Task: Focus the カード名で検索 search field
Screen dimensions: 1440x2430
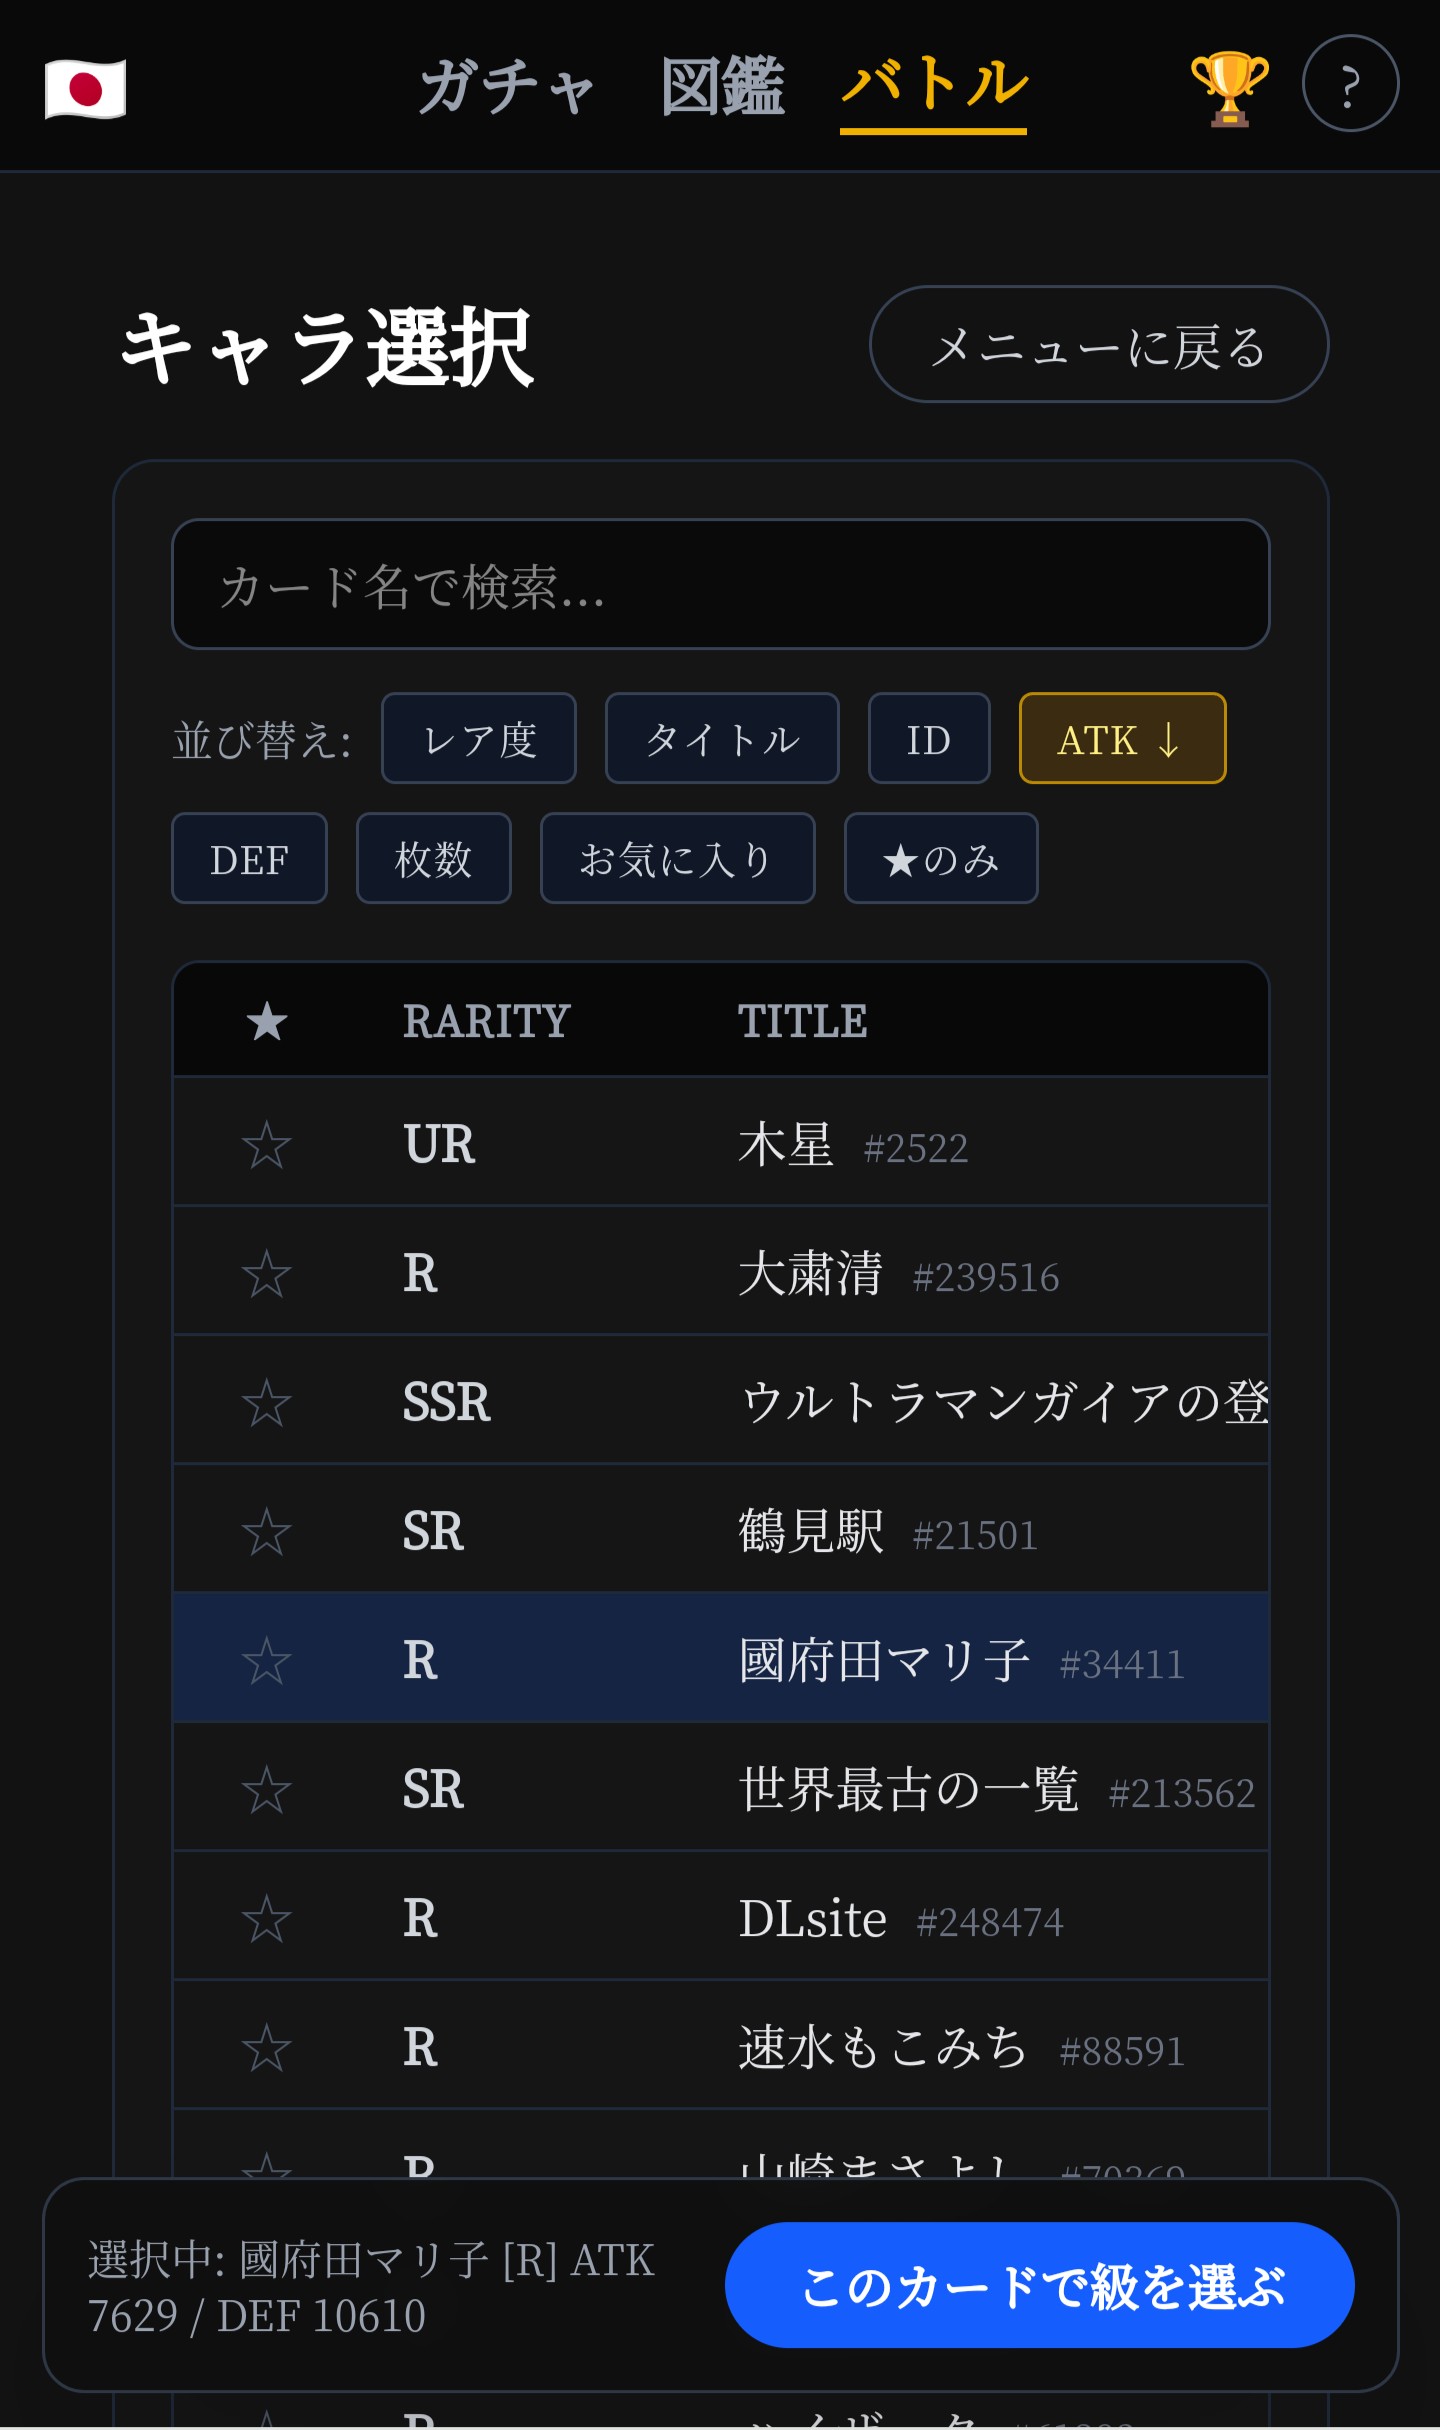Action: pyautogui.click(x=720, y=585)
